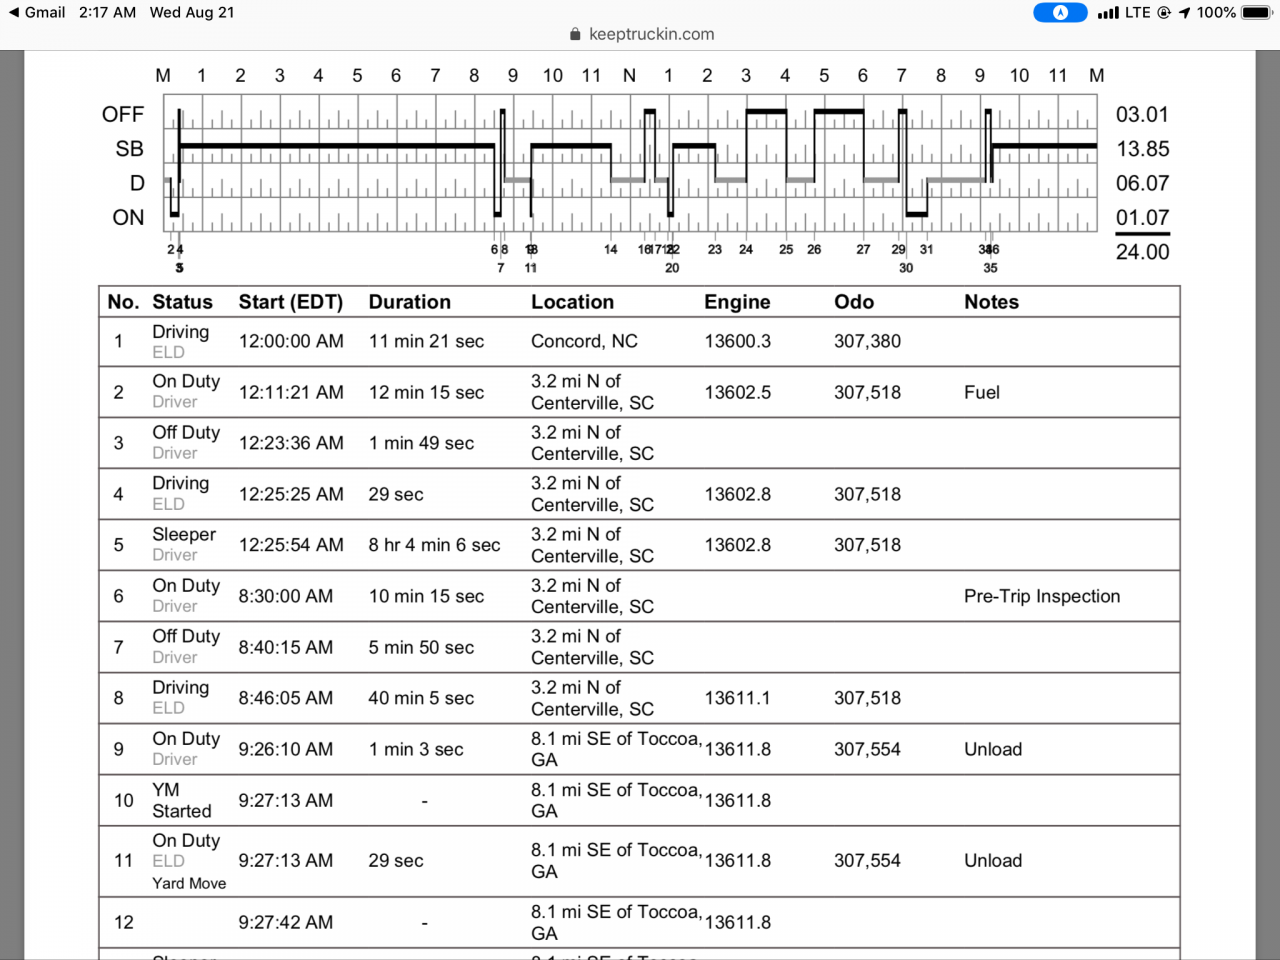Select event marker 27 below the graph

(863, 250)
